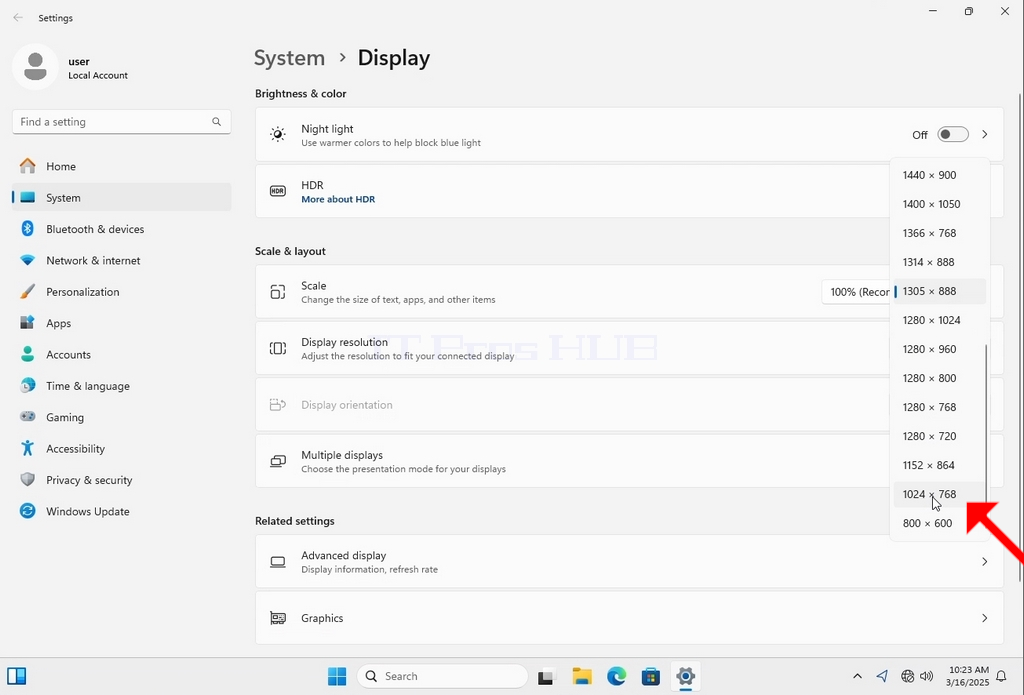The image size is (1024, 695).
Task: Toggle the Night light switch
Action: [x=952, y=135]
